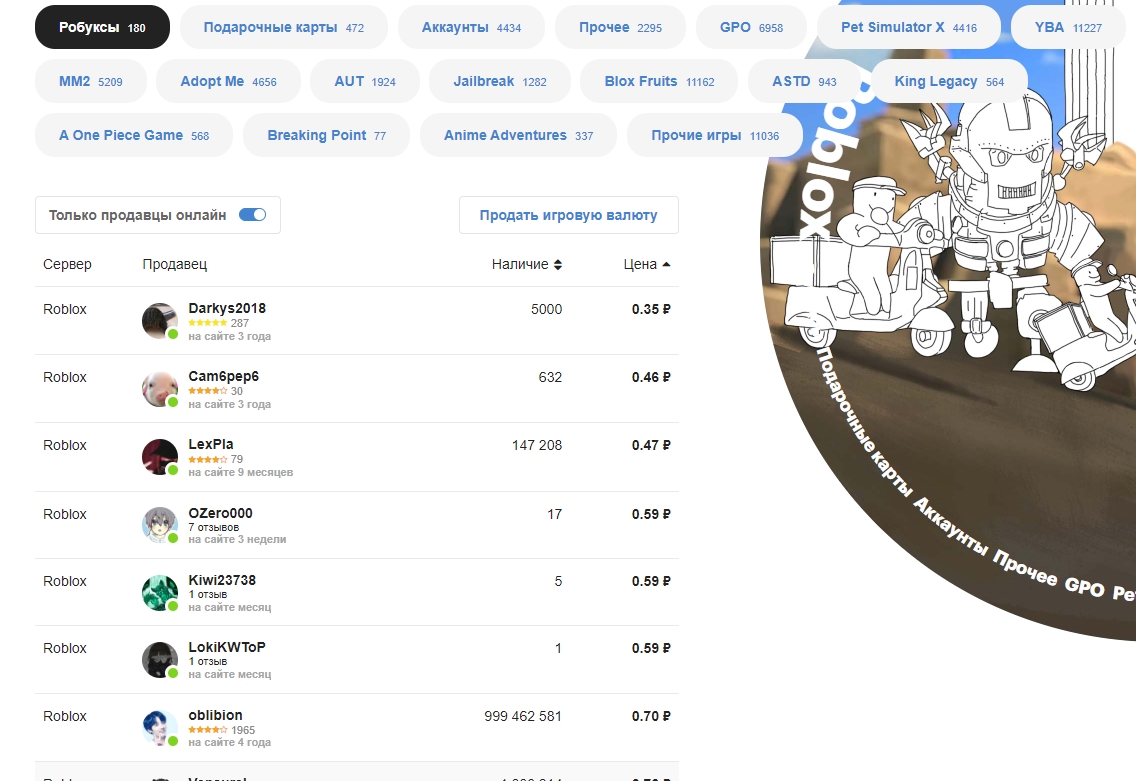Sort table by Цена column
1136x781 pixels.
(x=647, y=264)
